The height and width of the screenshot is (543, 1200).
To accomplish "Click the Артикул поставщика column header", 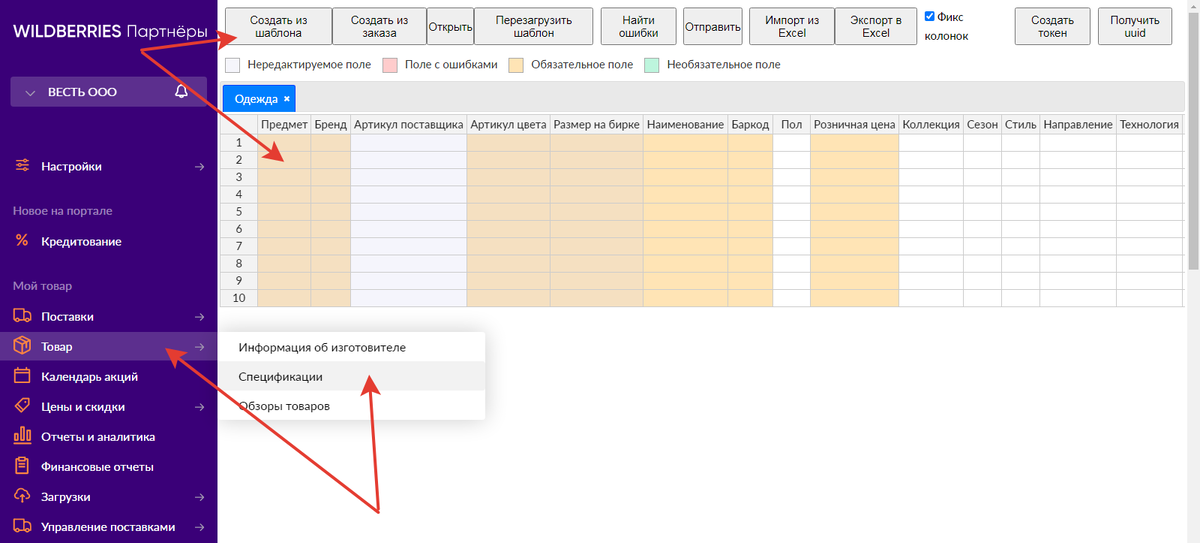I will point(409,125).
